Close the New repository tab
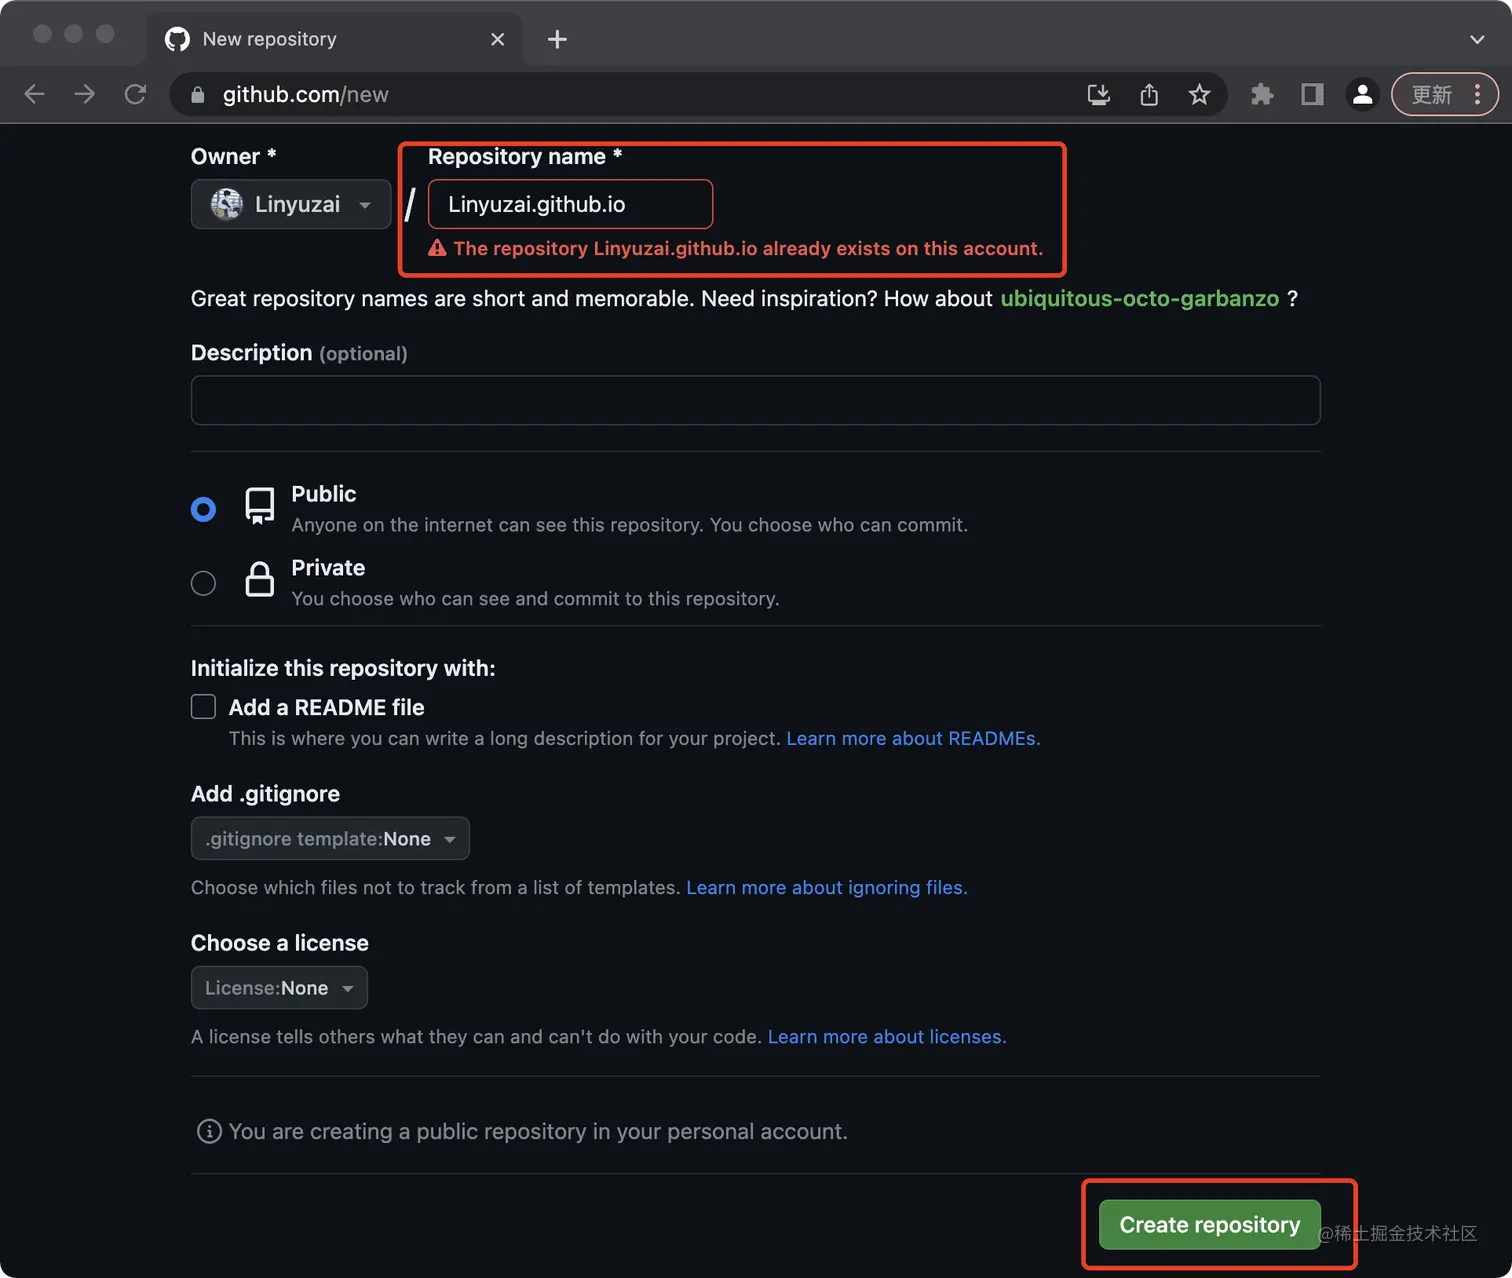This screenshot has height=1278, width=1512. (x=497, y=39)
